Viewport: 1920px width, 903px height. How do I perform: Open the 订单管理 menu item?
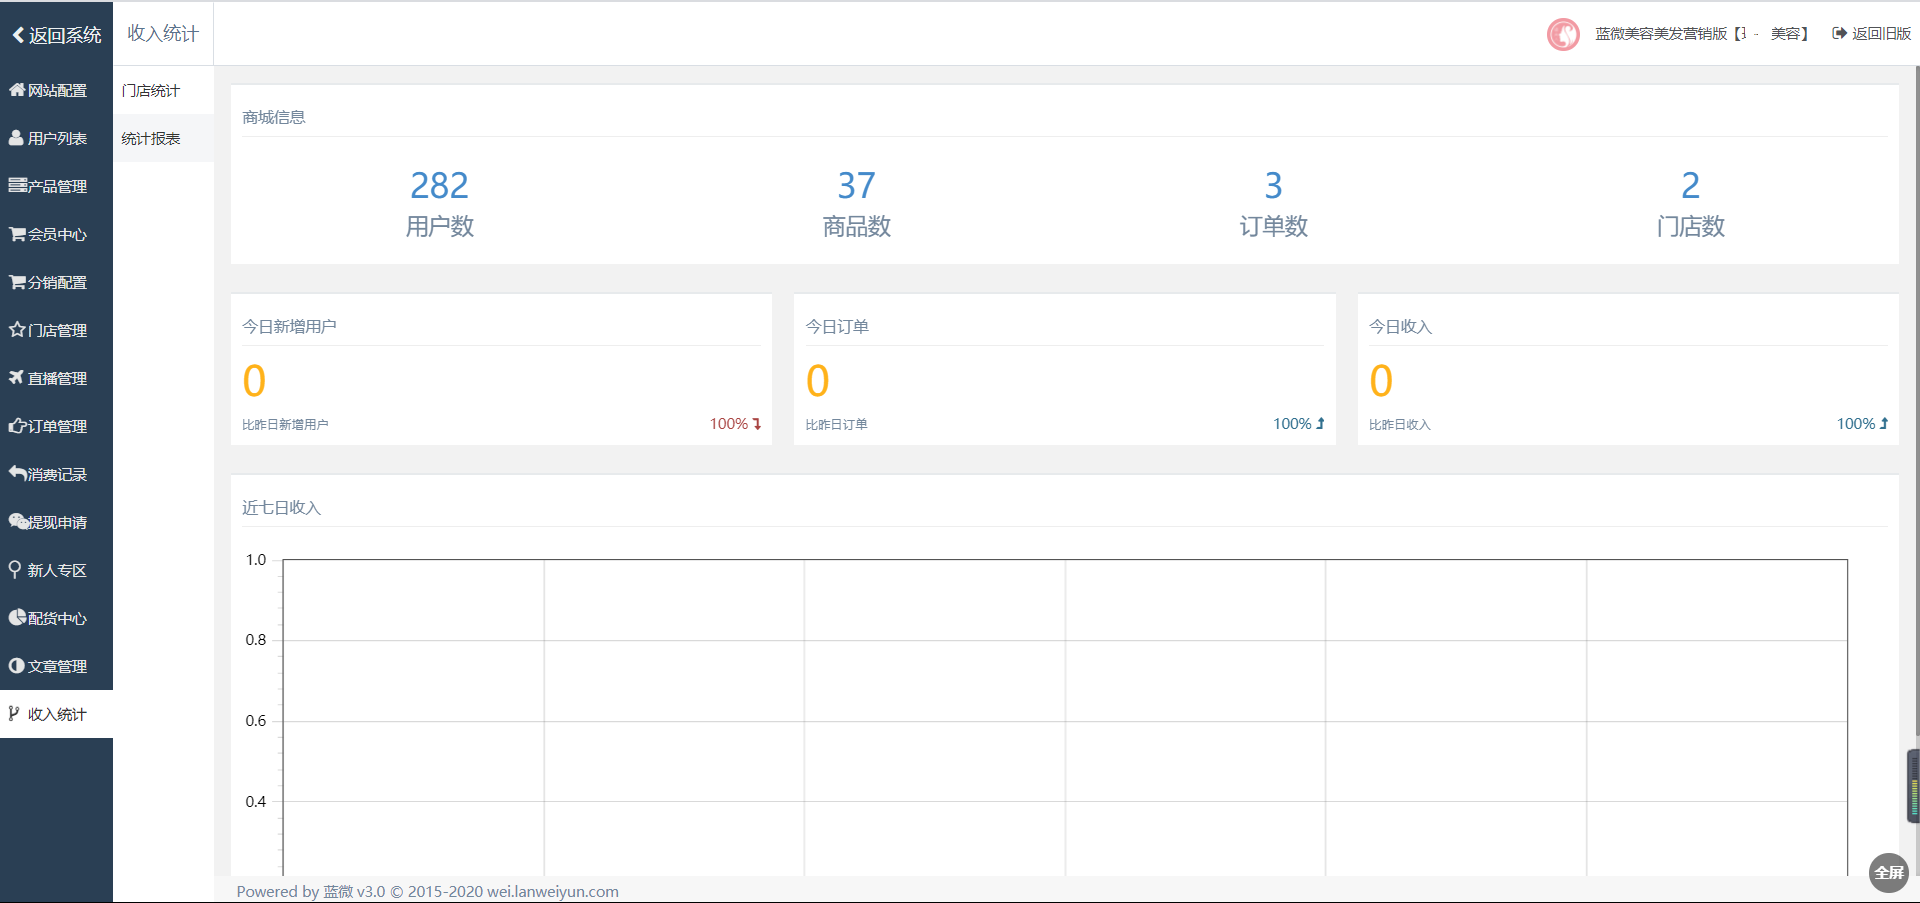point(56,426)
